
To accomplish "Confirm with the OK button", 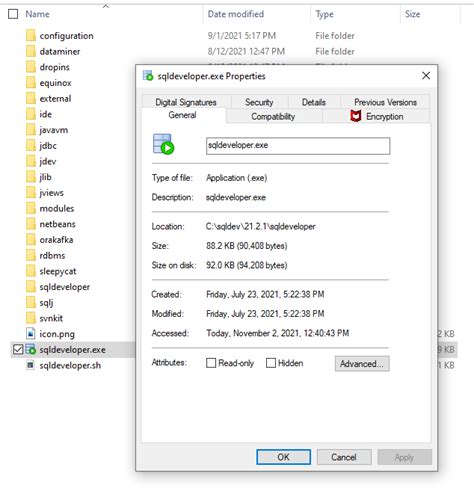I will click(283, 457).
